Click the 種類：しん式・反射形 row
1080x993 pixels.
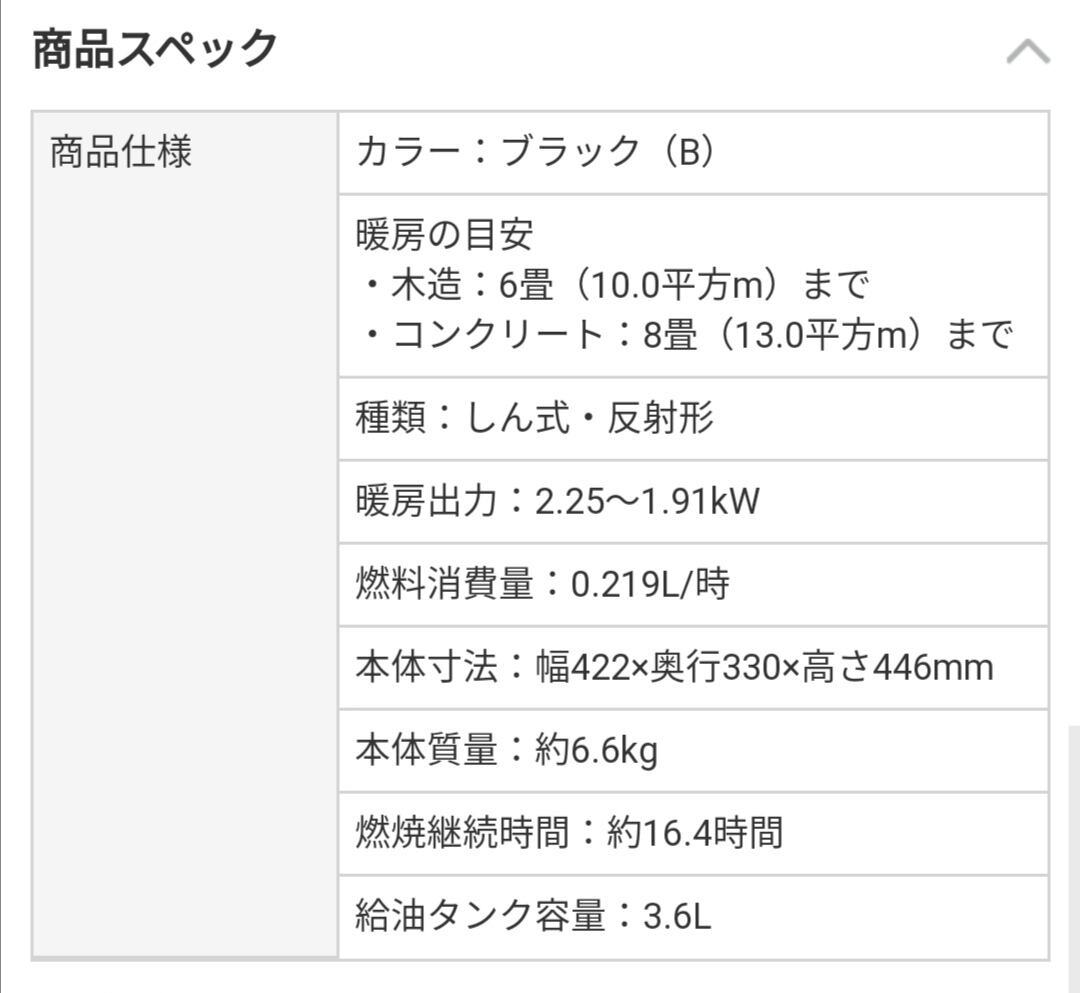535,418
